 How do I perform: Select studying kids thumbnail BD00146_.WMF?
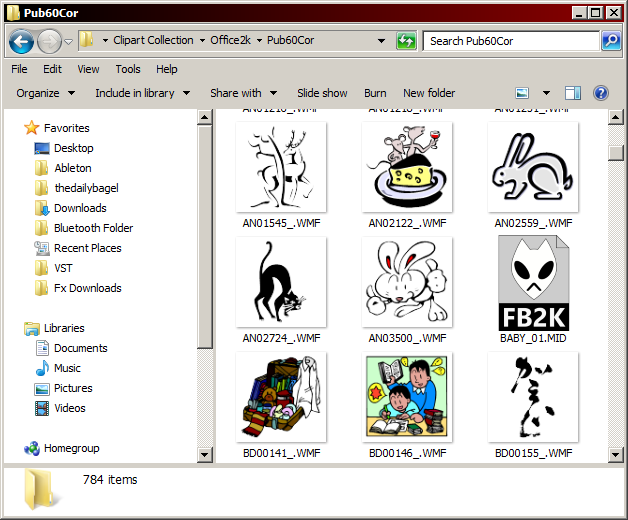pyautogui.click(x=407, y=397)
